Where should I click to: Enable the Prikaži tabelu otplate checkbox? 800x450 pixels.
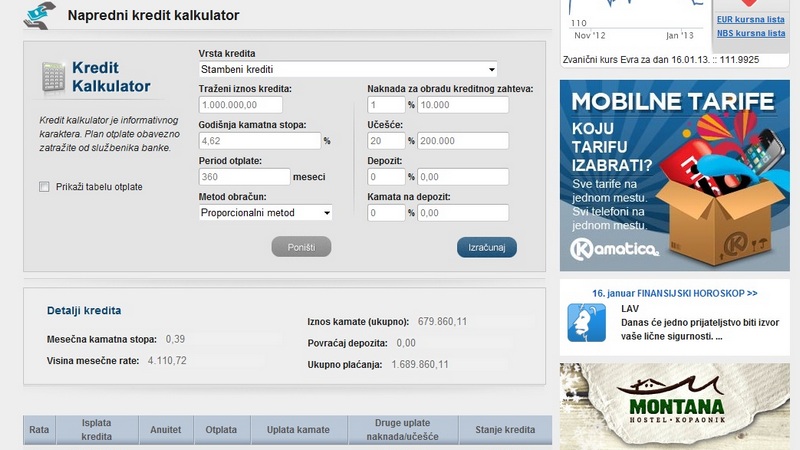[44, 187]
